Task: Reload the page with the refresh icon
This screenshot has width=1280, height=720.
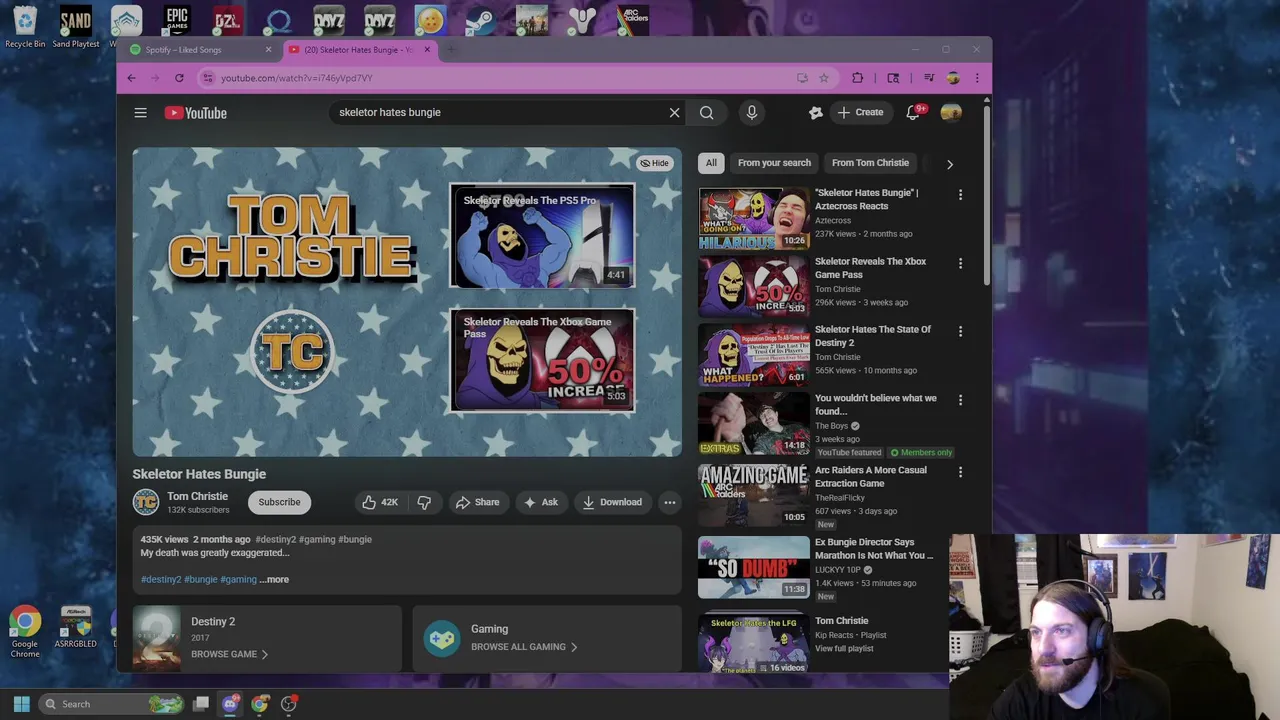Action: click(179, 78)
